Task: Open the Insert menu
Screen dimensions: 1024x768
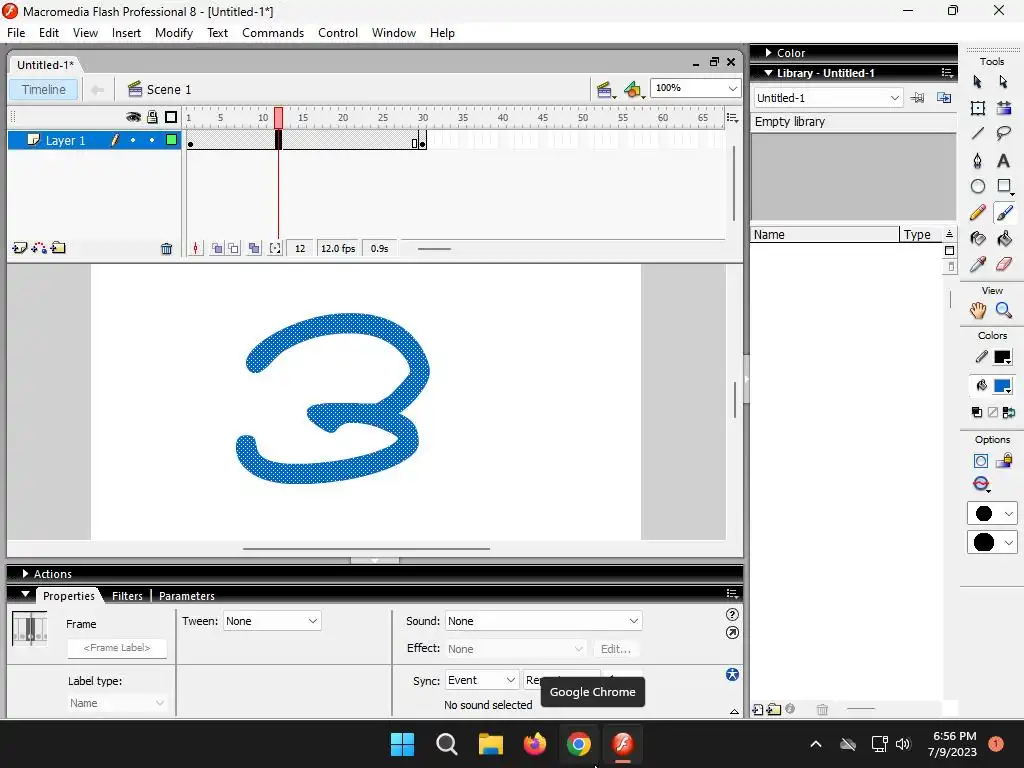Action: (126, 33)
